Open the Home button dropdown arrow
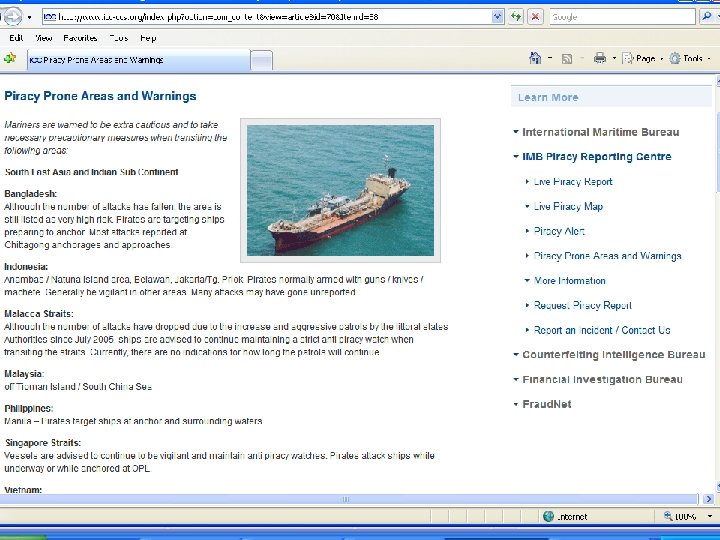This screenshot has width=720, height=540. [x=550, y=59]
